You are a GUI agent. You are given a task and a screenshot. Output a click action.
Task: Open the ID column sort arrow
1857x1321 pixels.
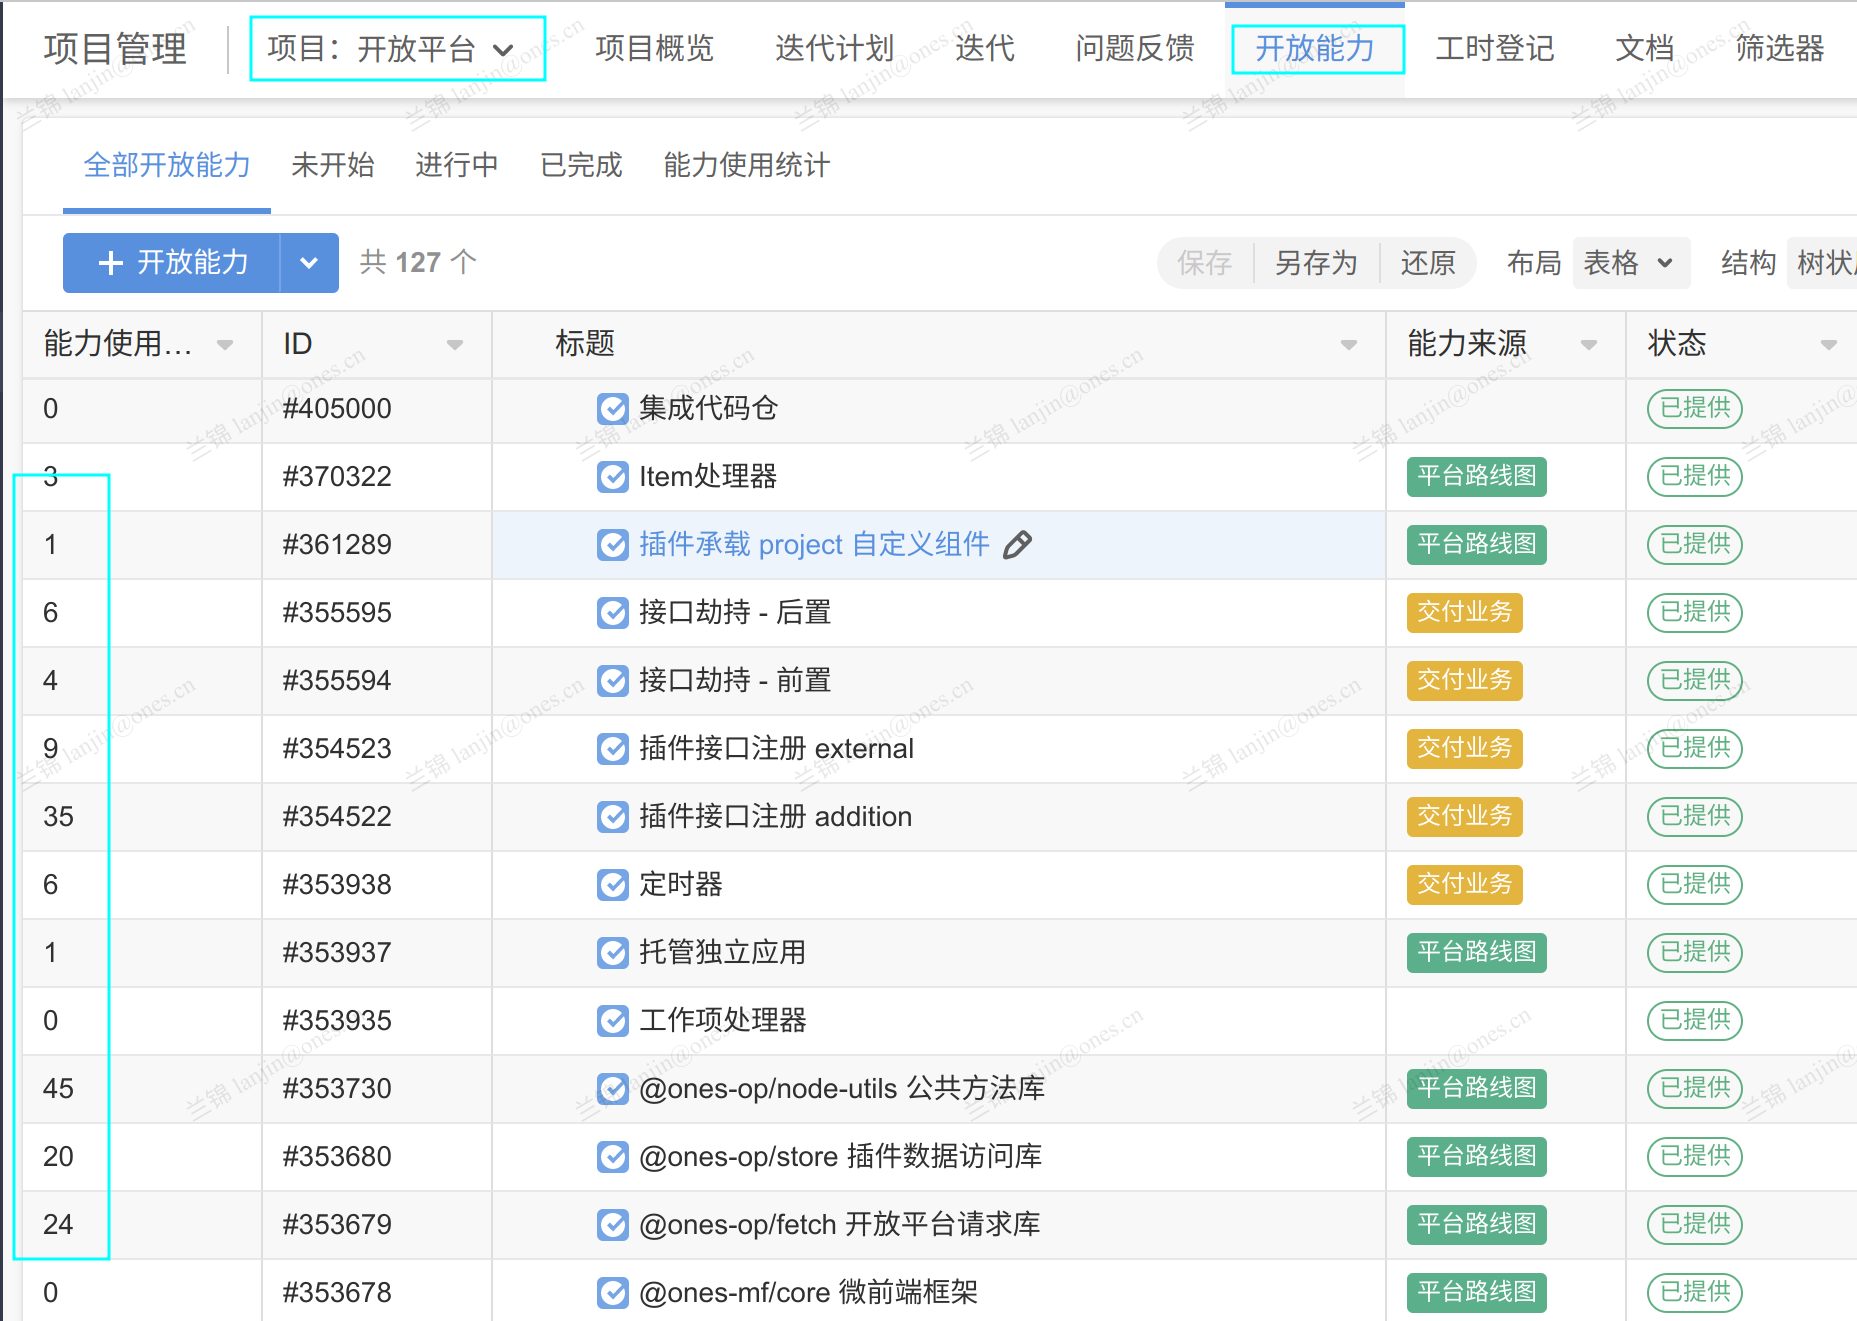tap(455, 345)
